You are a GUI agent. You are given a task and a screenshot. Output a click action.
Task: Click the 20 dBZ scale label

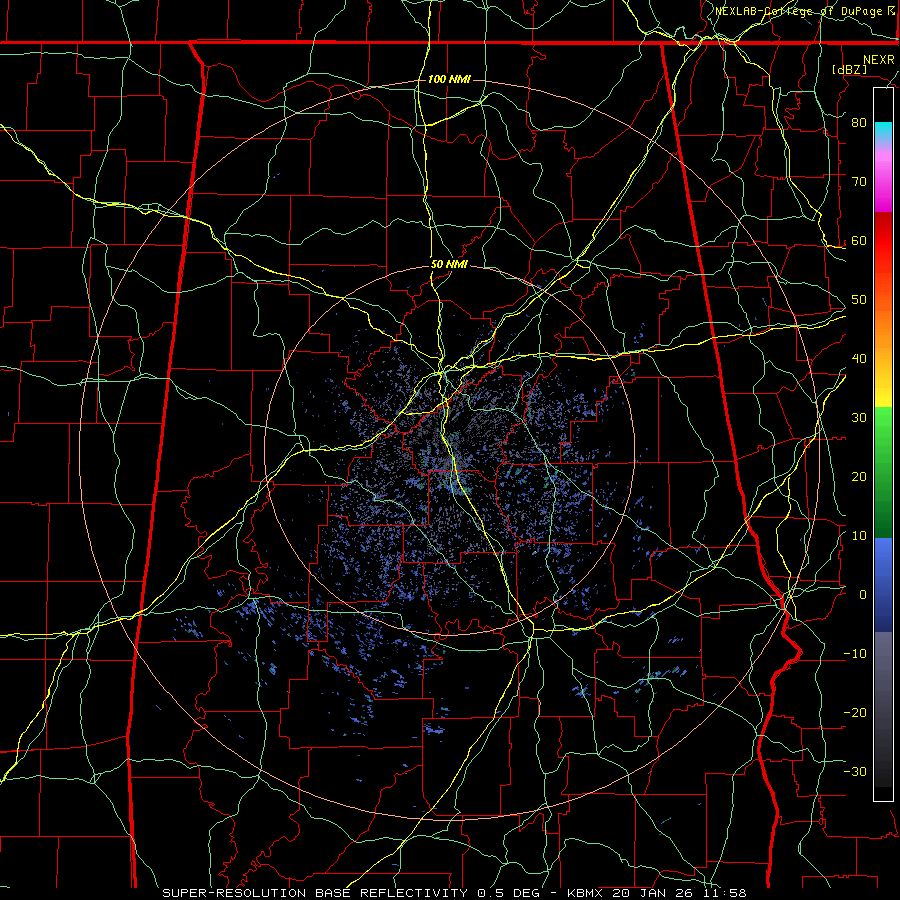859,476
